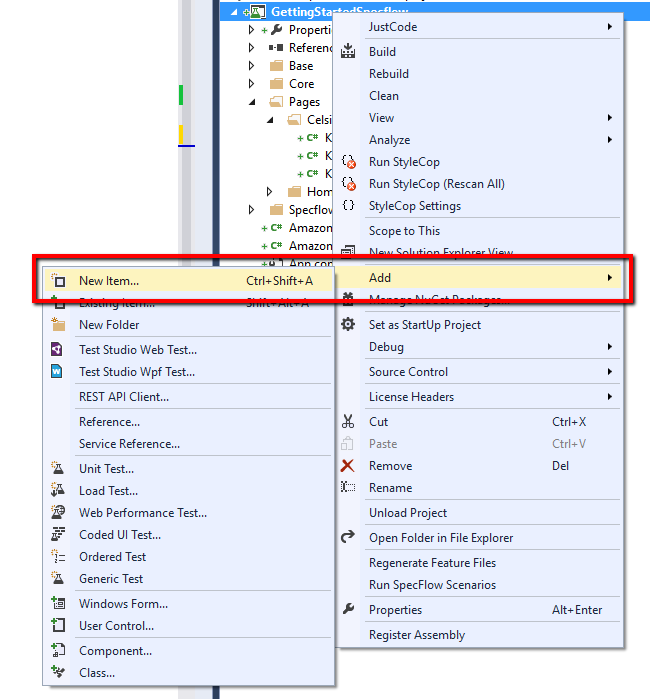Click the New Folder icon

click(58, 325)
